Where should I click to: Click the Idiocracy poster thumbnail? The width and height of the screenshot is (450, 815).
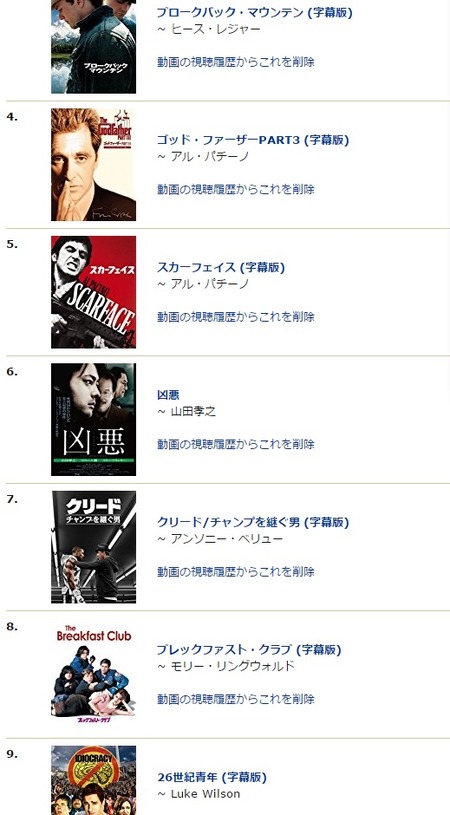click(x=94, y=780)
